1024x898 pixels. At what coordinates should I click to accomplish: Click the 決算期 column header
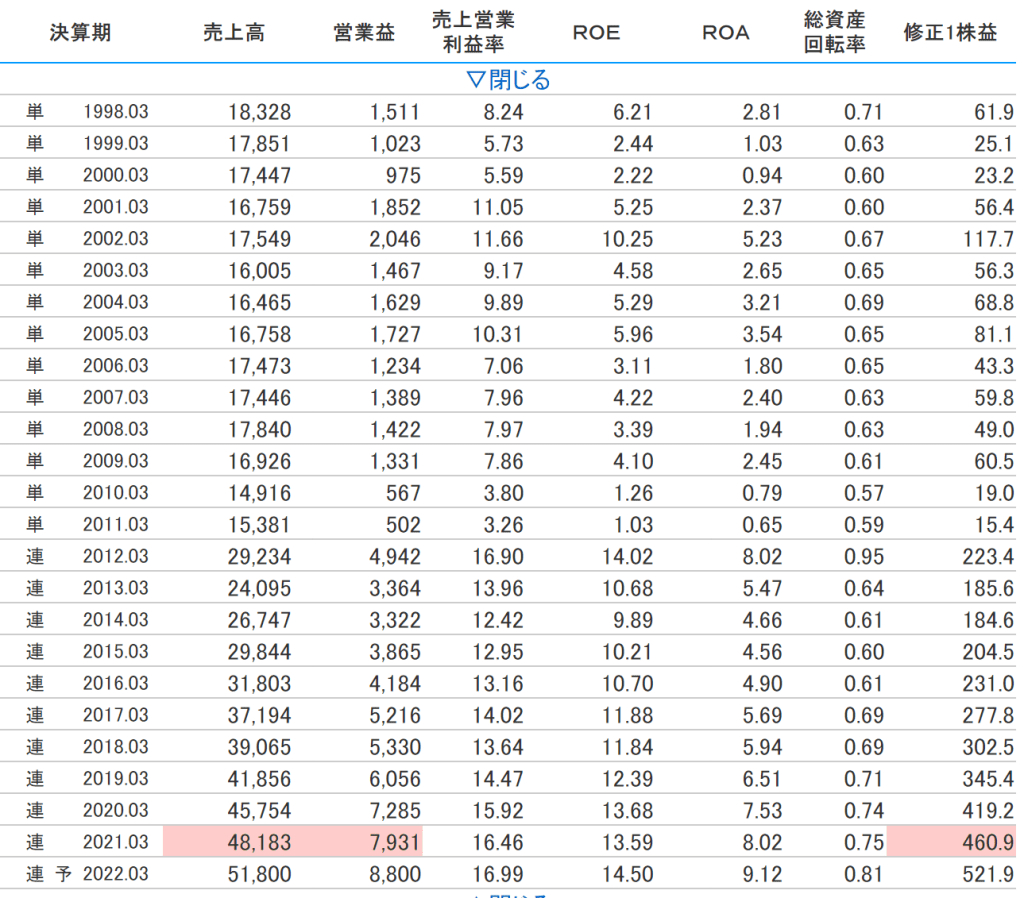pos(80,32)
